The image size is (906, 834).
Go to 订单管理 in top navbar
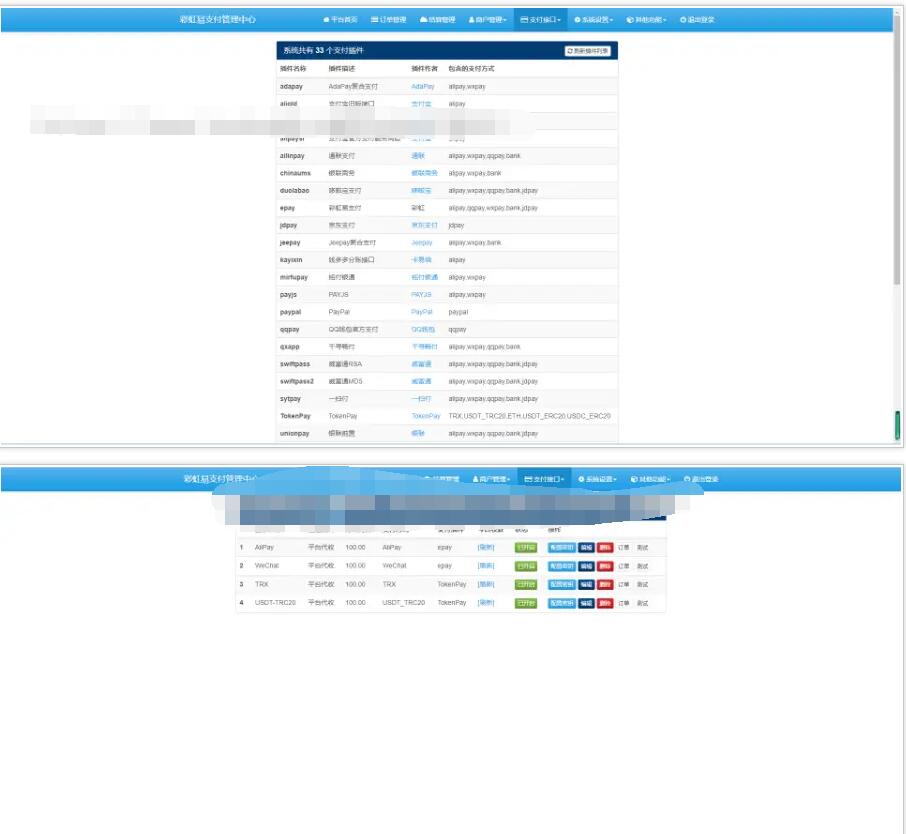388,20
